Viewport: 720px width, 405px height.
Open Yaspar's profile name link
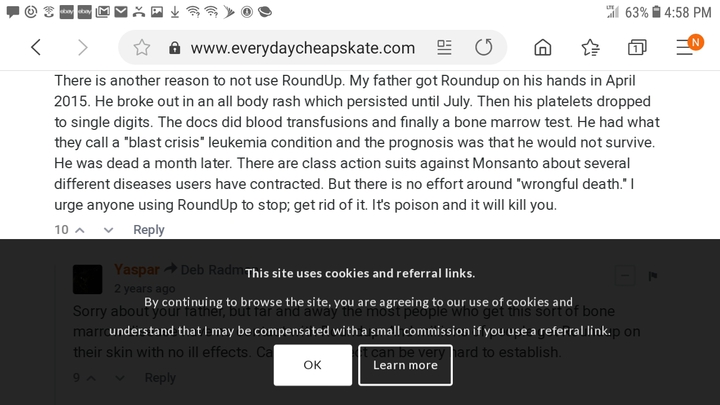137,269
